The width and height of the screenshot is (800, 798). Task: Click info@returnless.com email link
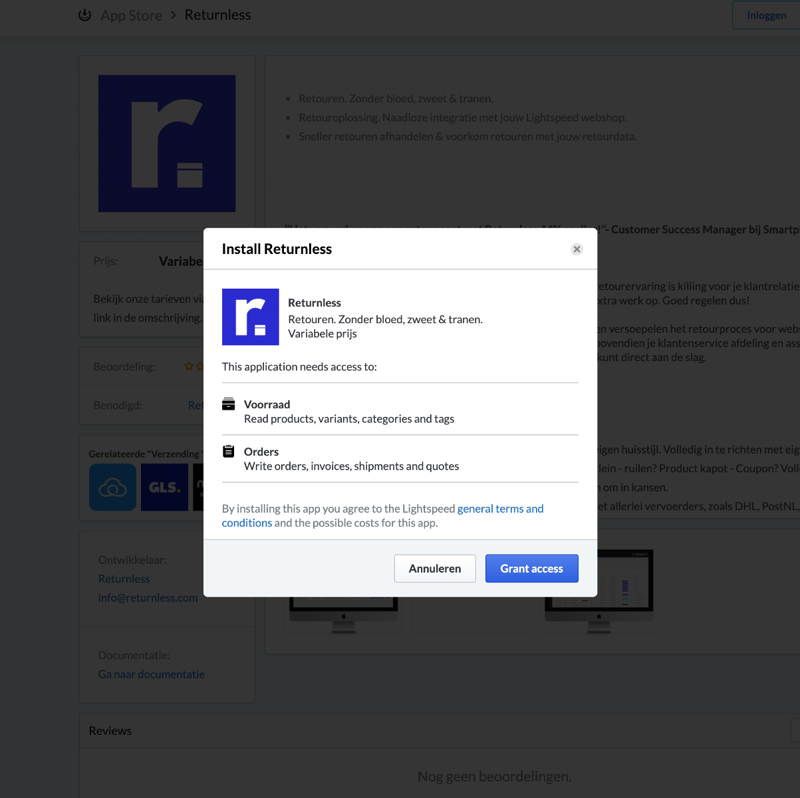[x=148, y=597]
